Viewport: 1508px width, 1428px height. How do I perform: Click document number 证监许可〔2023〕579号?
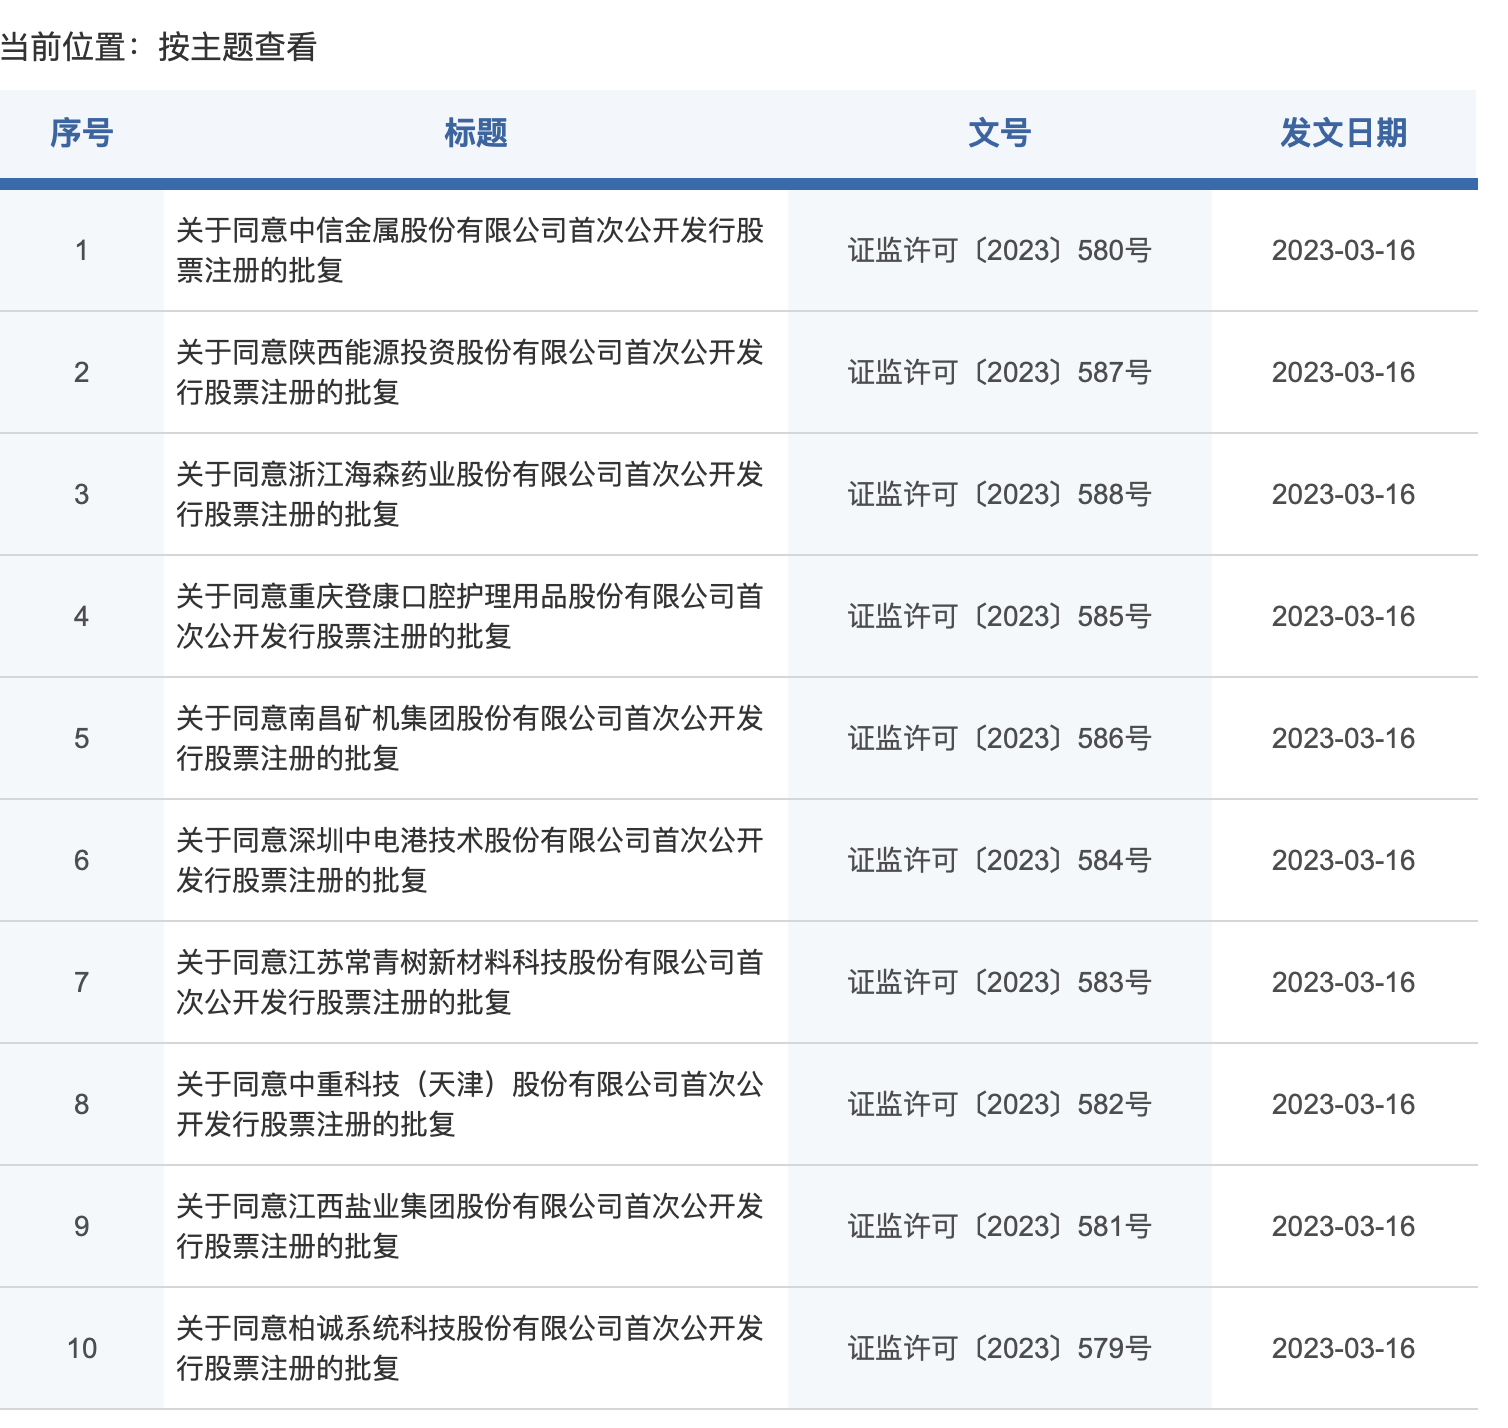coord(999,1348)
